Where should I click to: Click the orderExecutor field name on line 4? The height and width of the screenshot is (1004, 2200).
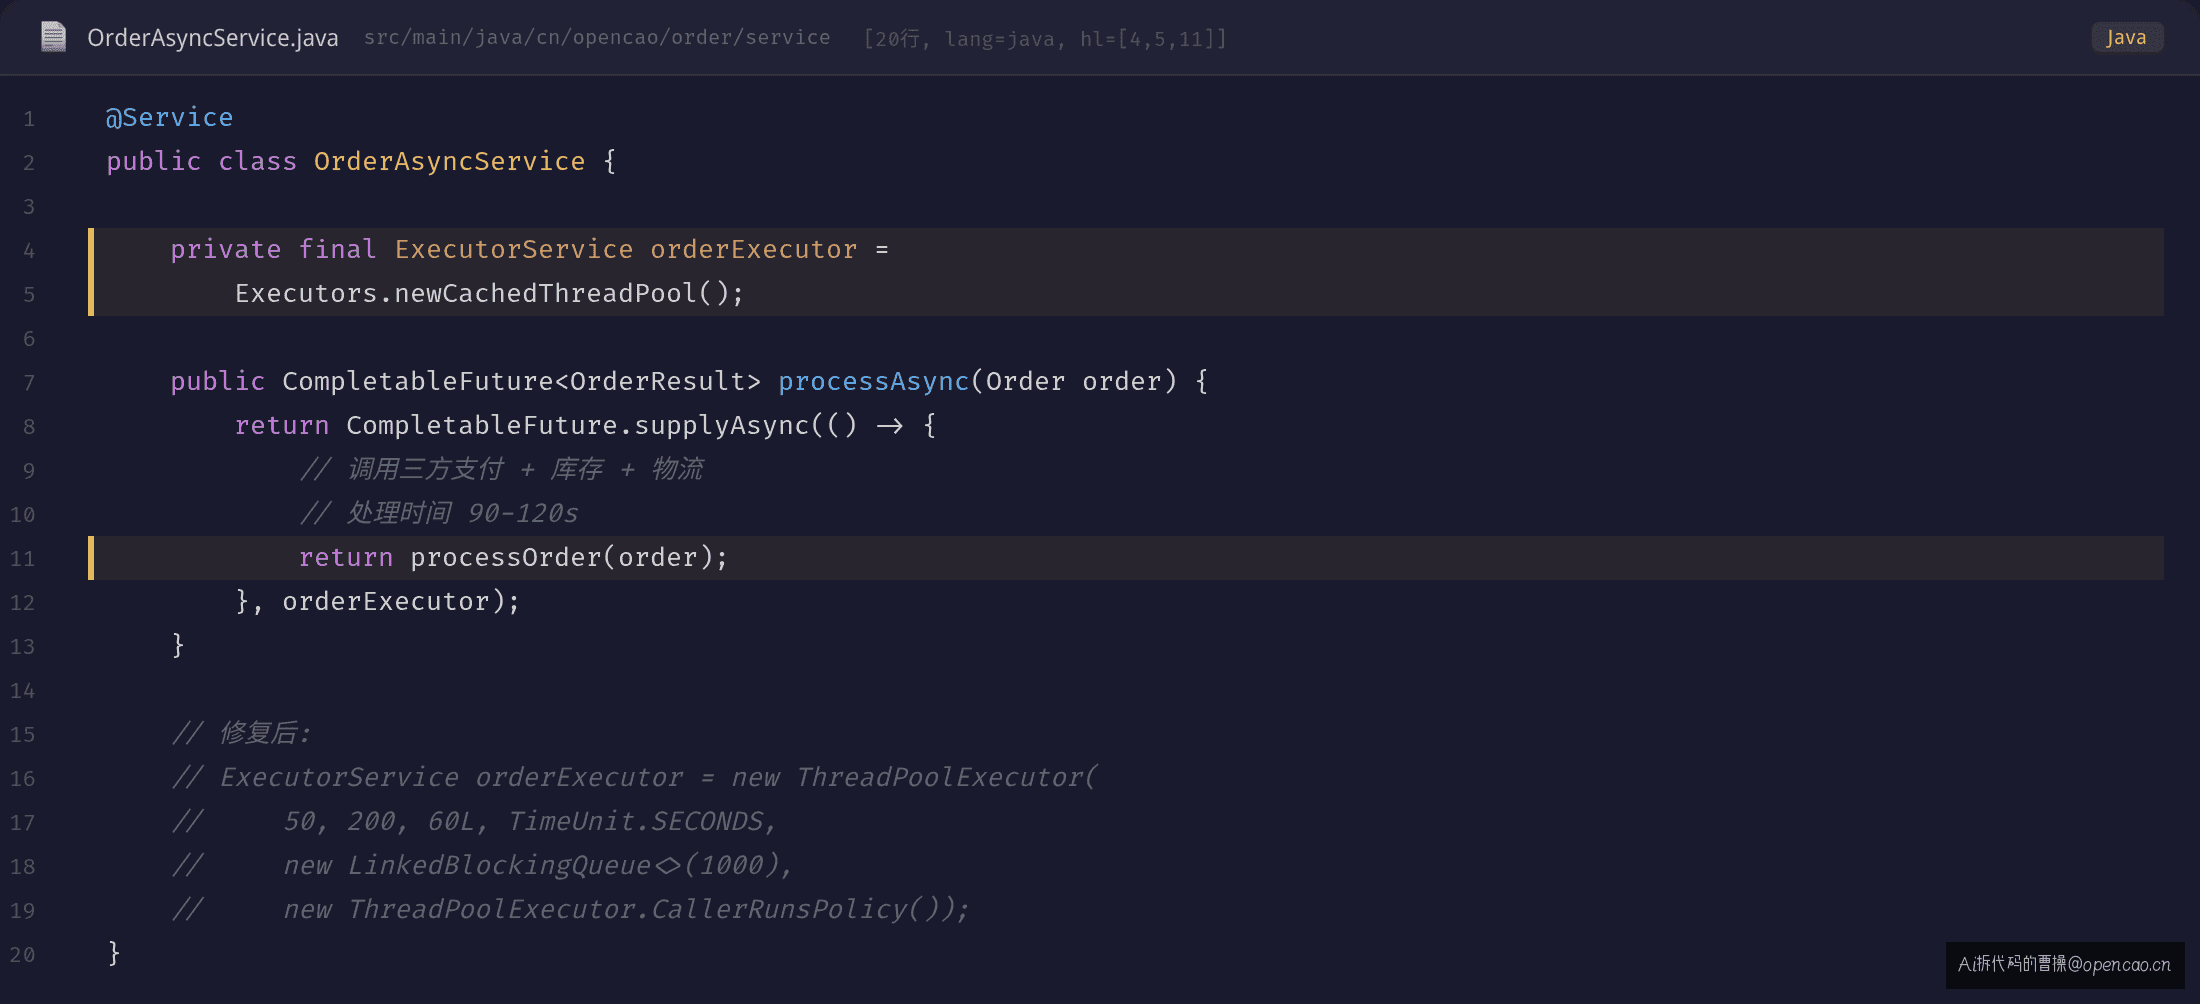(754, 250)
